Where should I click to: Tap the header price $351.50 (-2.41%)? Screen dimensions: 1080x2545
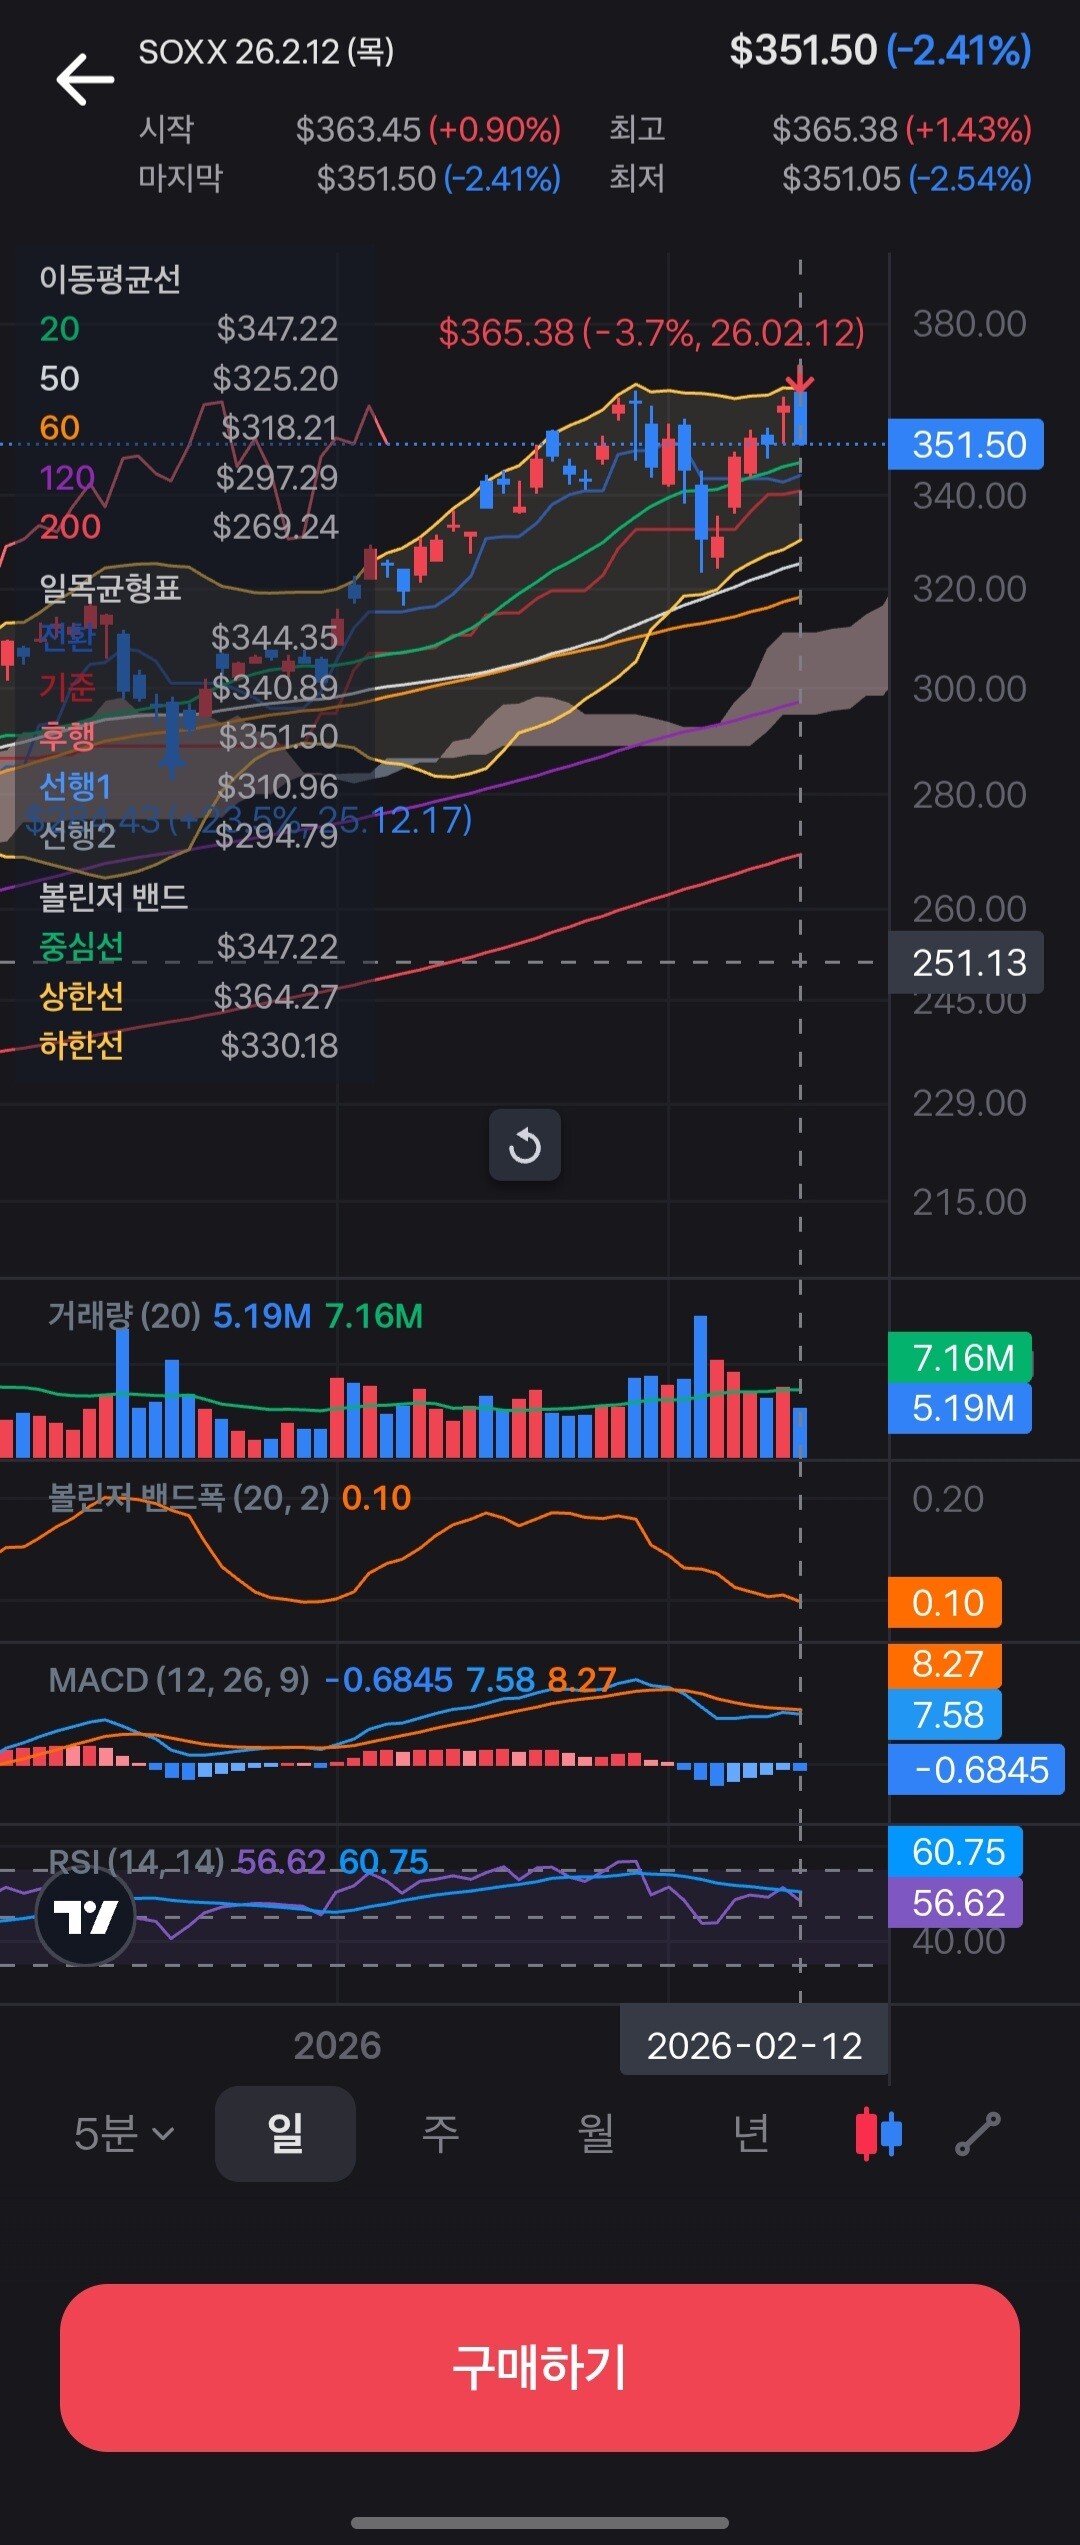click(880, 50)
